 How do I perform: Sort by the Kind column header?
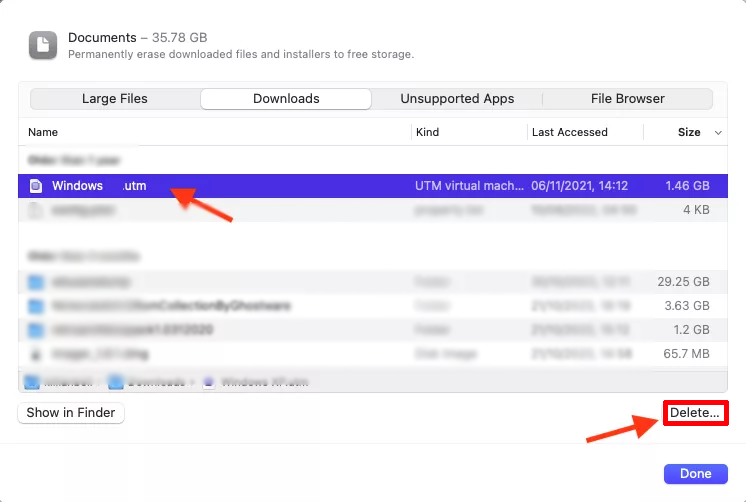click(x=427, y=132)
